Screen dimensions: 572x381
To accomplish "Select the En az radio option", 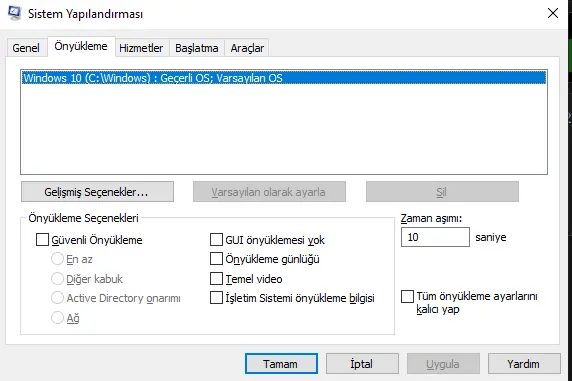I will point(57,259).
